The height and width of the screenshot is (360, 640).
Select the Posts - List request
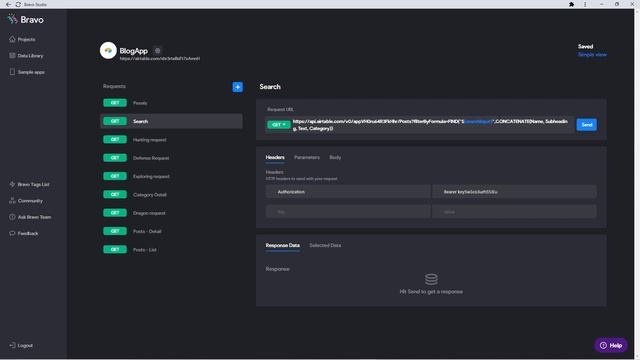pyautogui.click(x=171, y=250)
